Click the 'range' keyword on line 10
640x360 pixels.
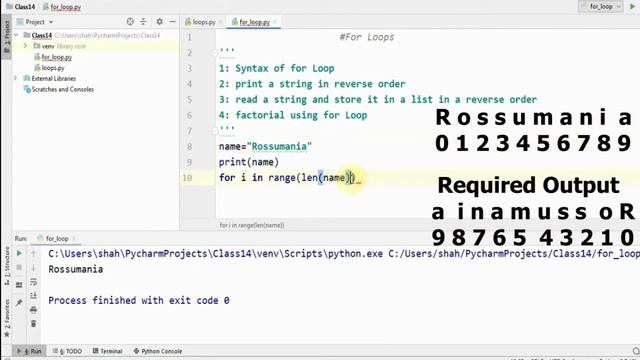(282, 178)
